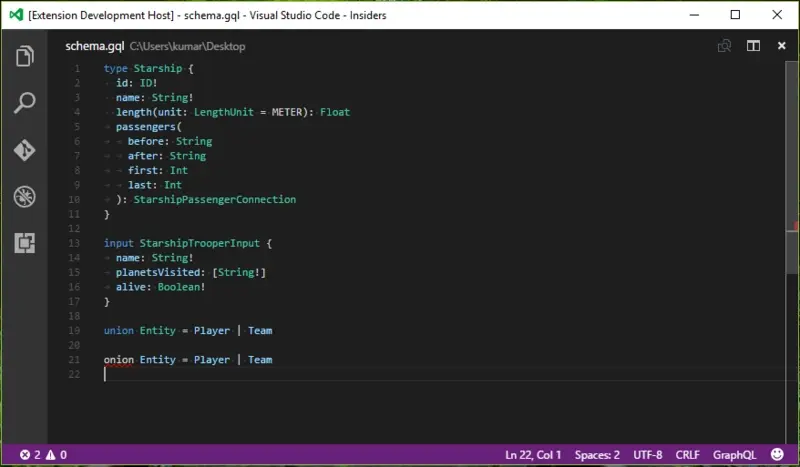
Task: Click 'passengers(' on line 5
Action: [x=148, y=127]
